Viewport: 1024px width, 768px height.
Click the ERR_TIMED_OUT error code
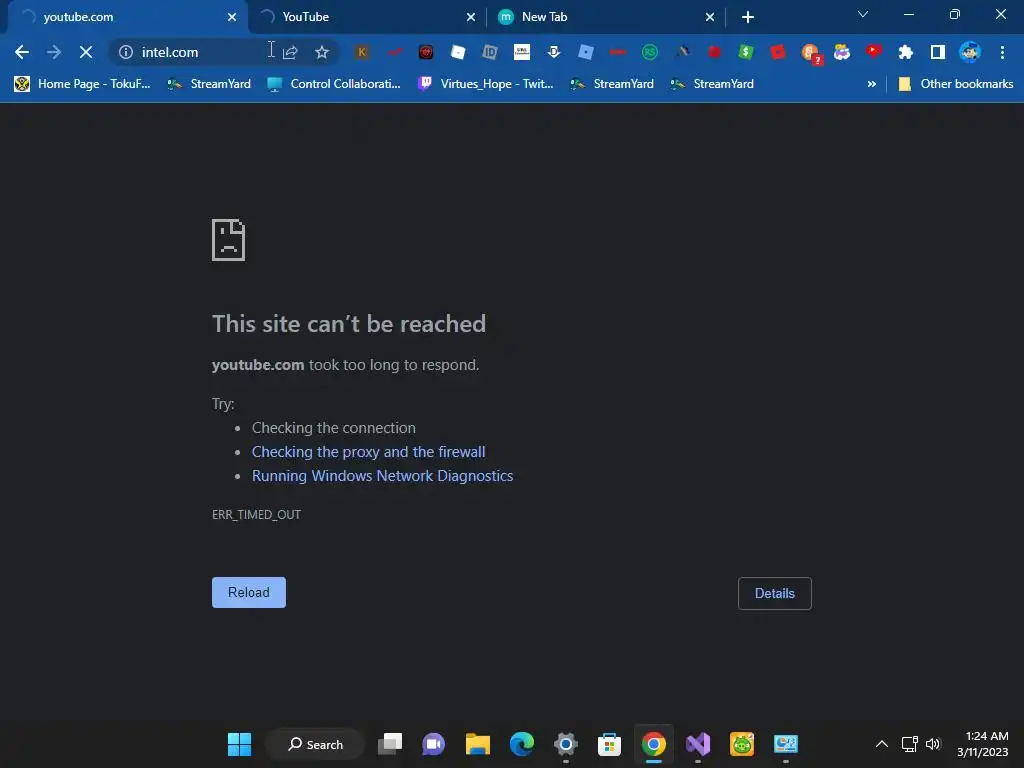click(256, 515)
